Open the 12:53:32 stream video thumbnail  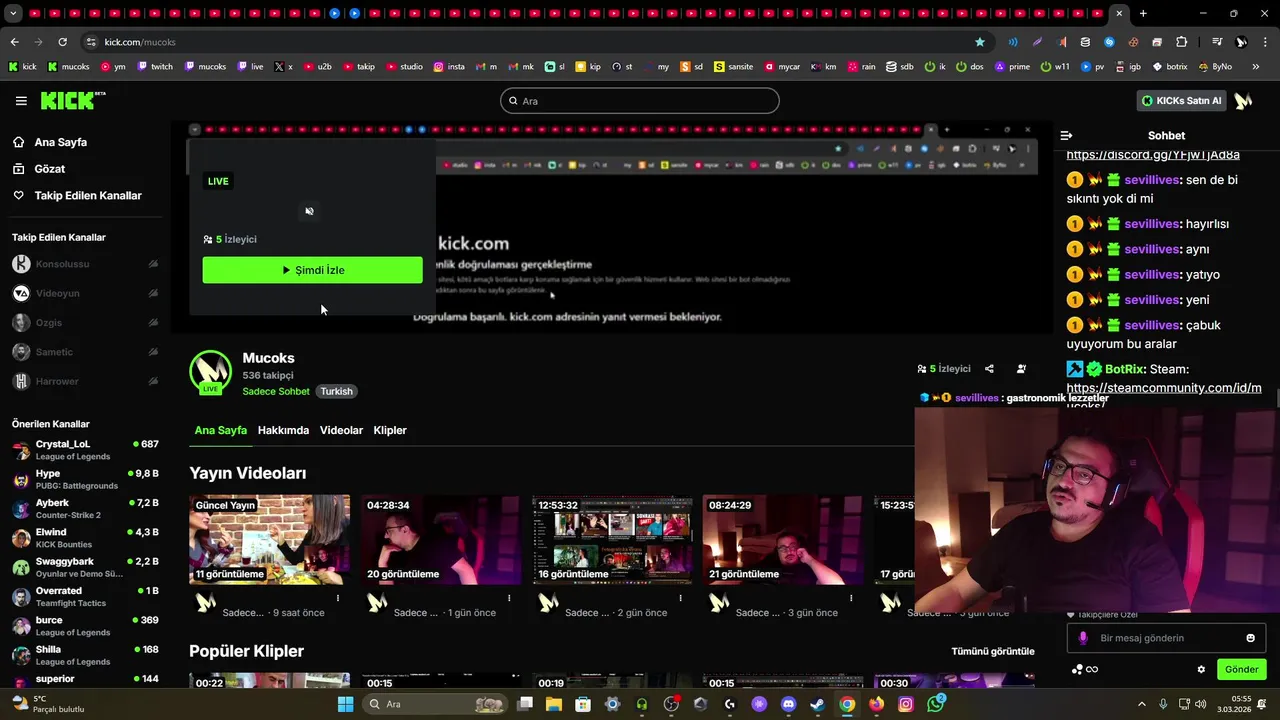(612, 540)
